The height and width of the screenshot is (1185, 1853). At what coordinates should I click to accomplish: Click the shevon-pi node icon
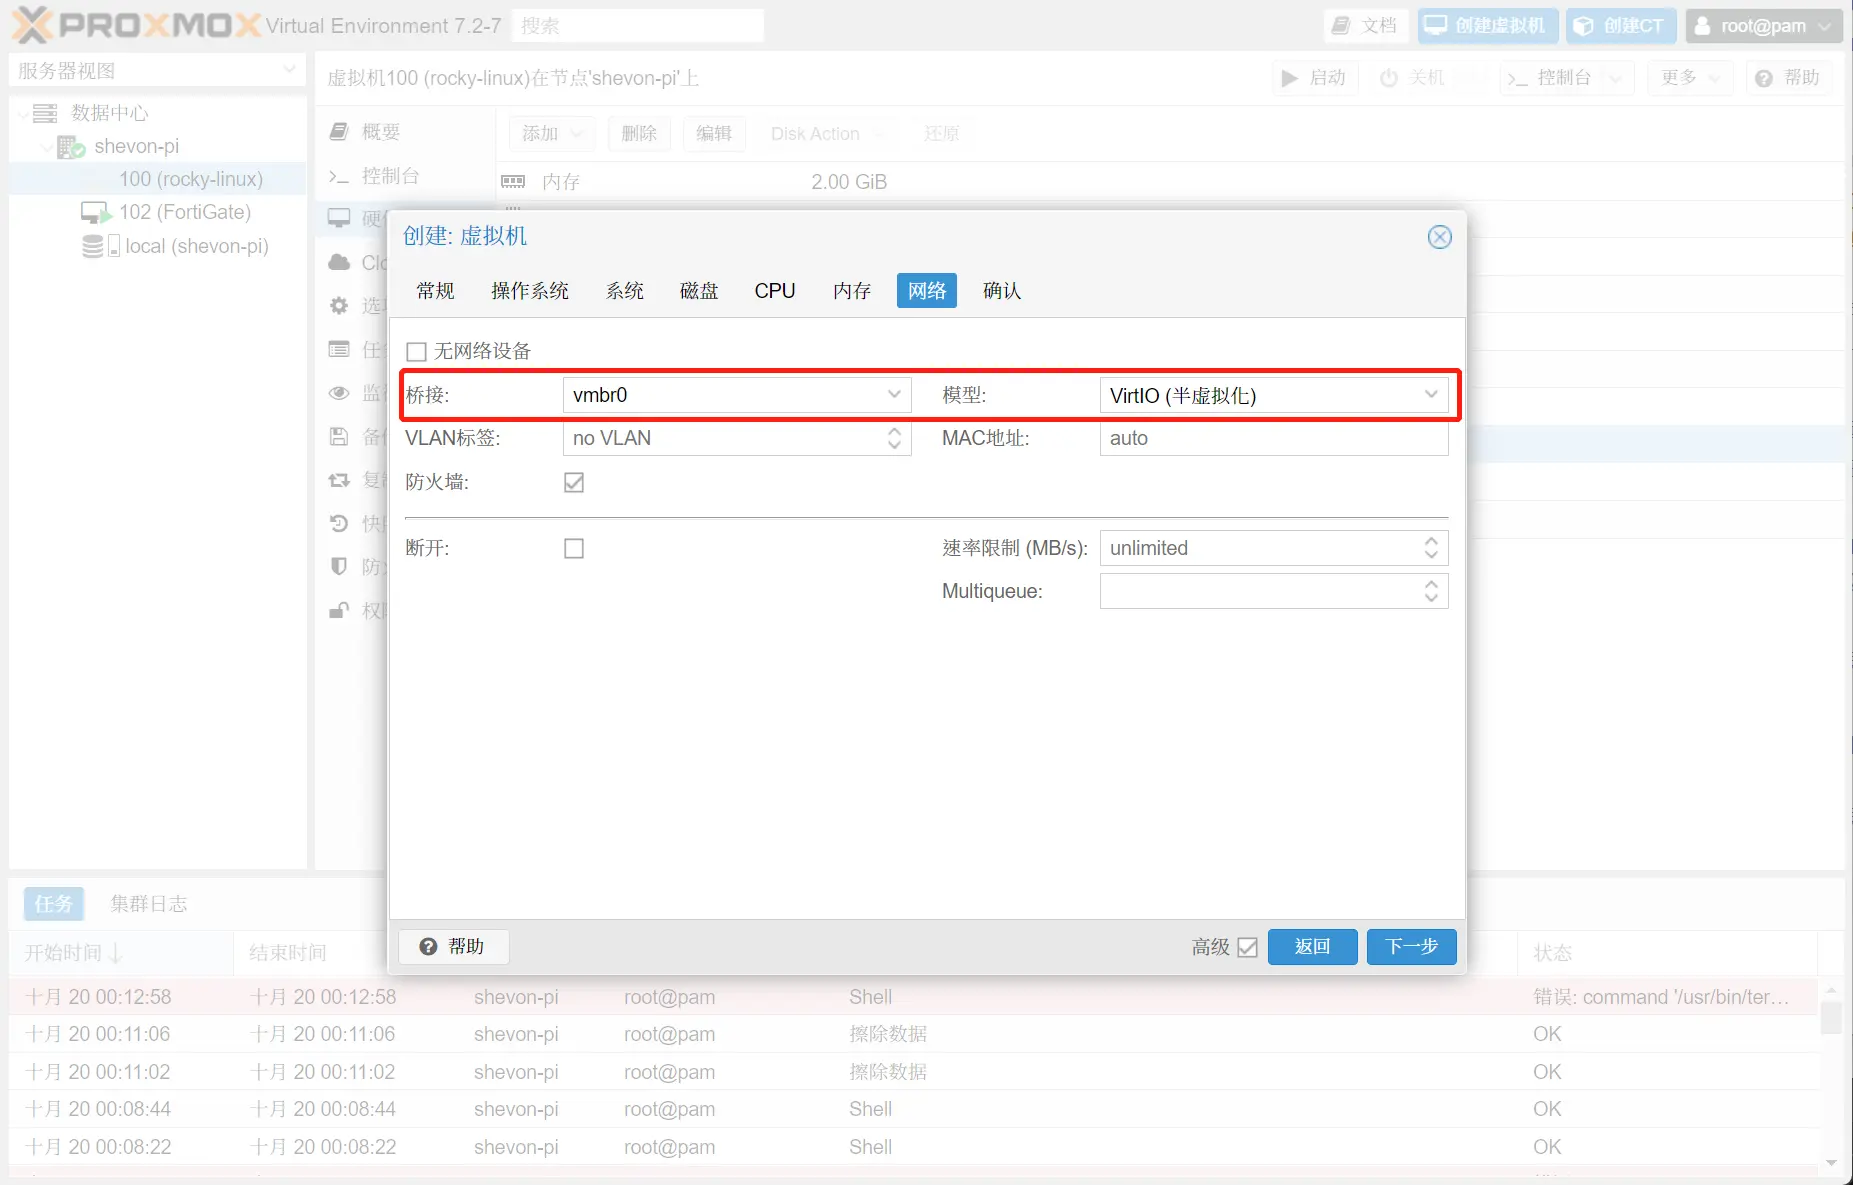(x=70, y=147)
